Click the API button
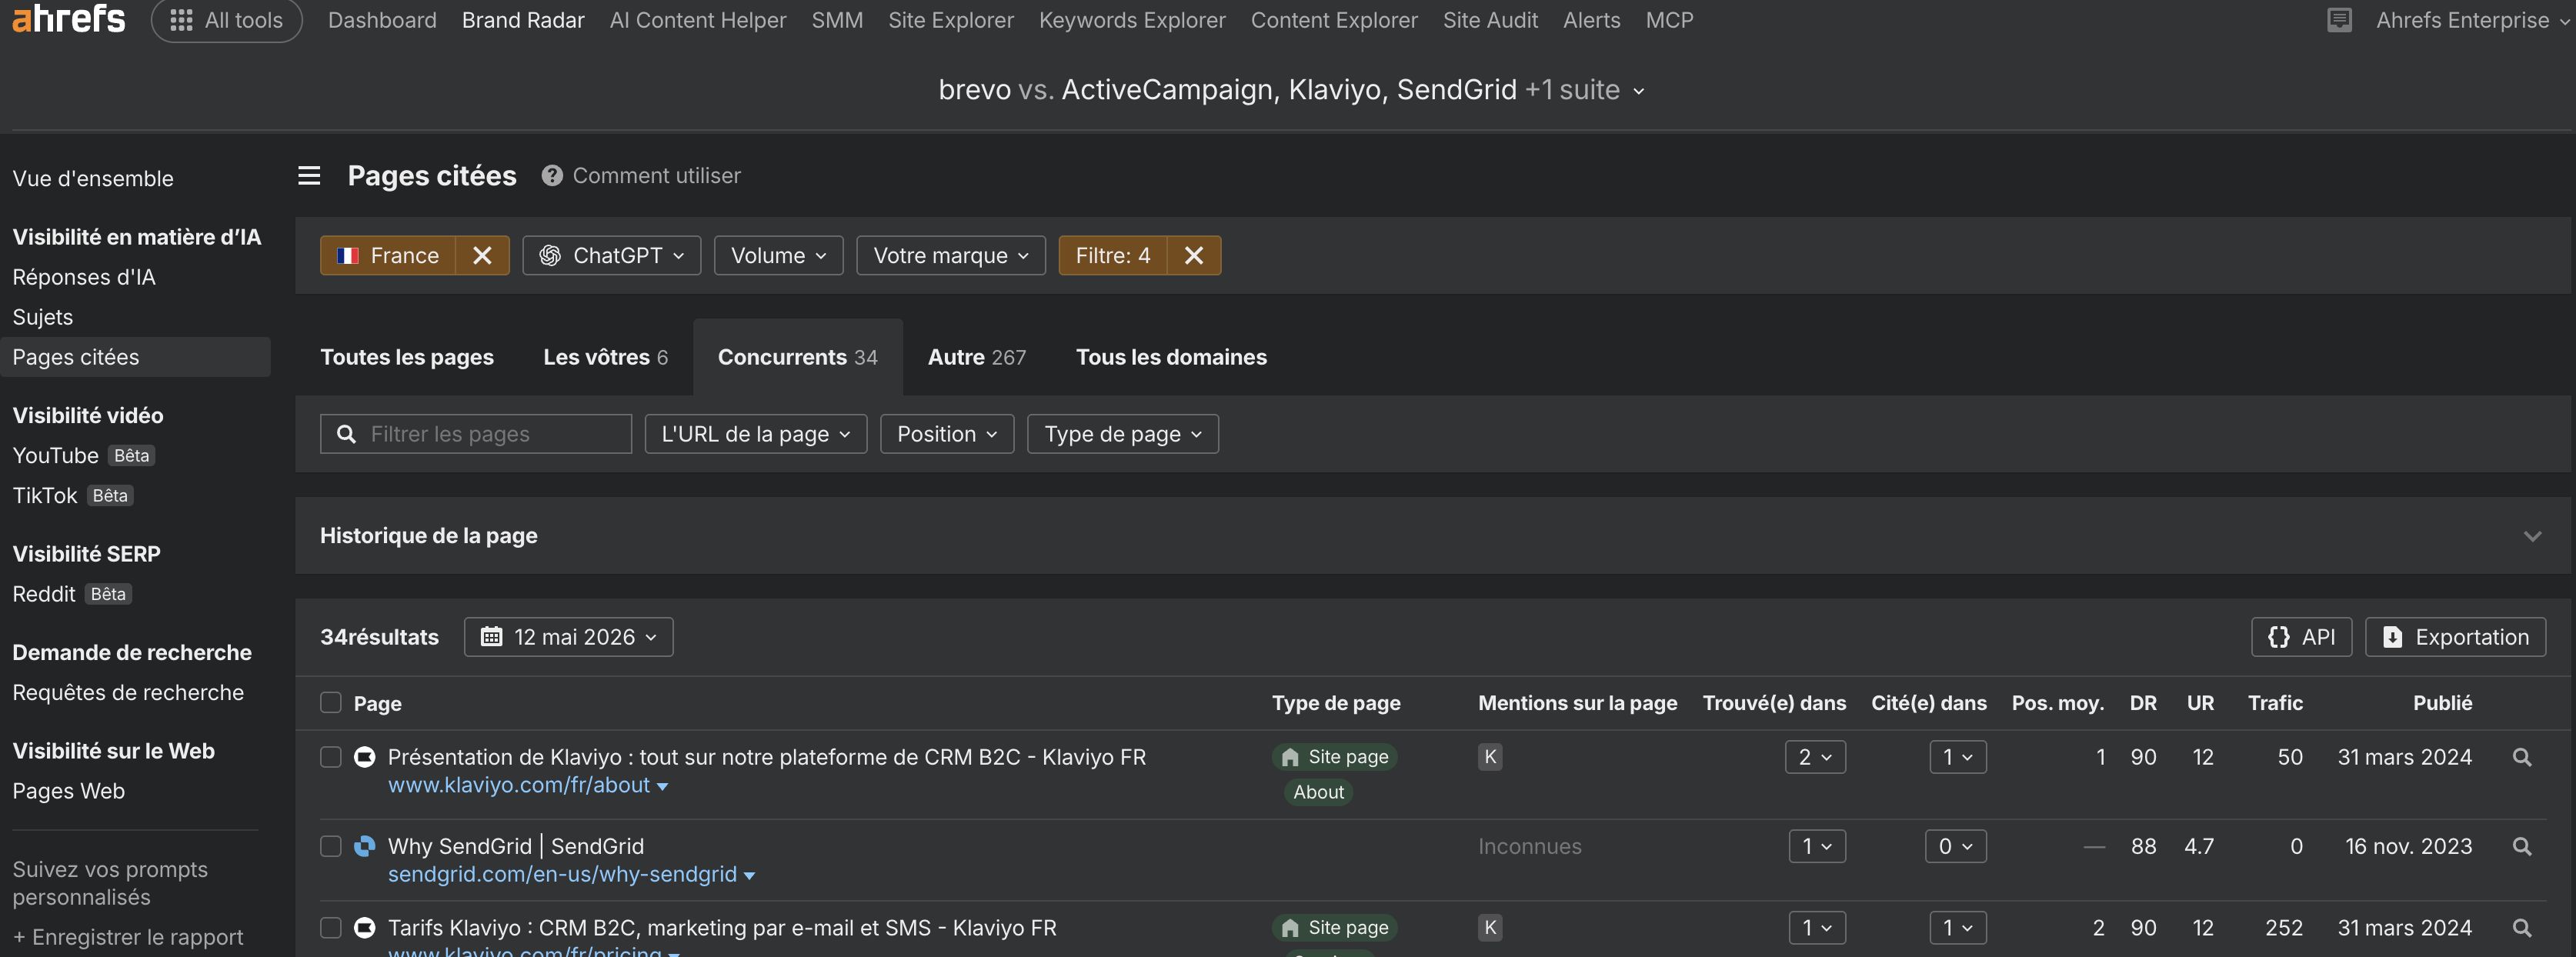 pos(2302,637)
